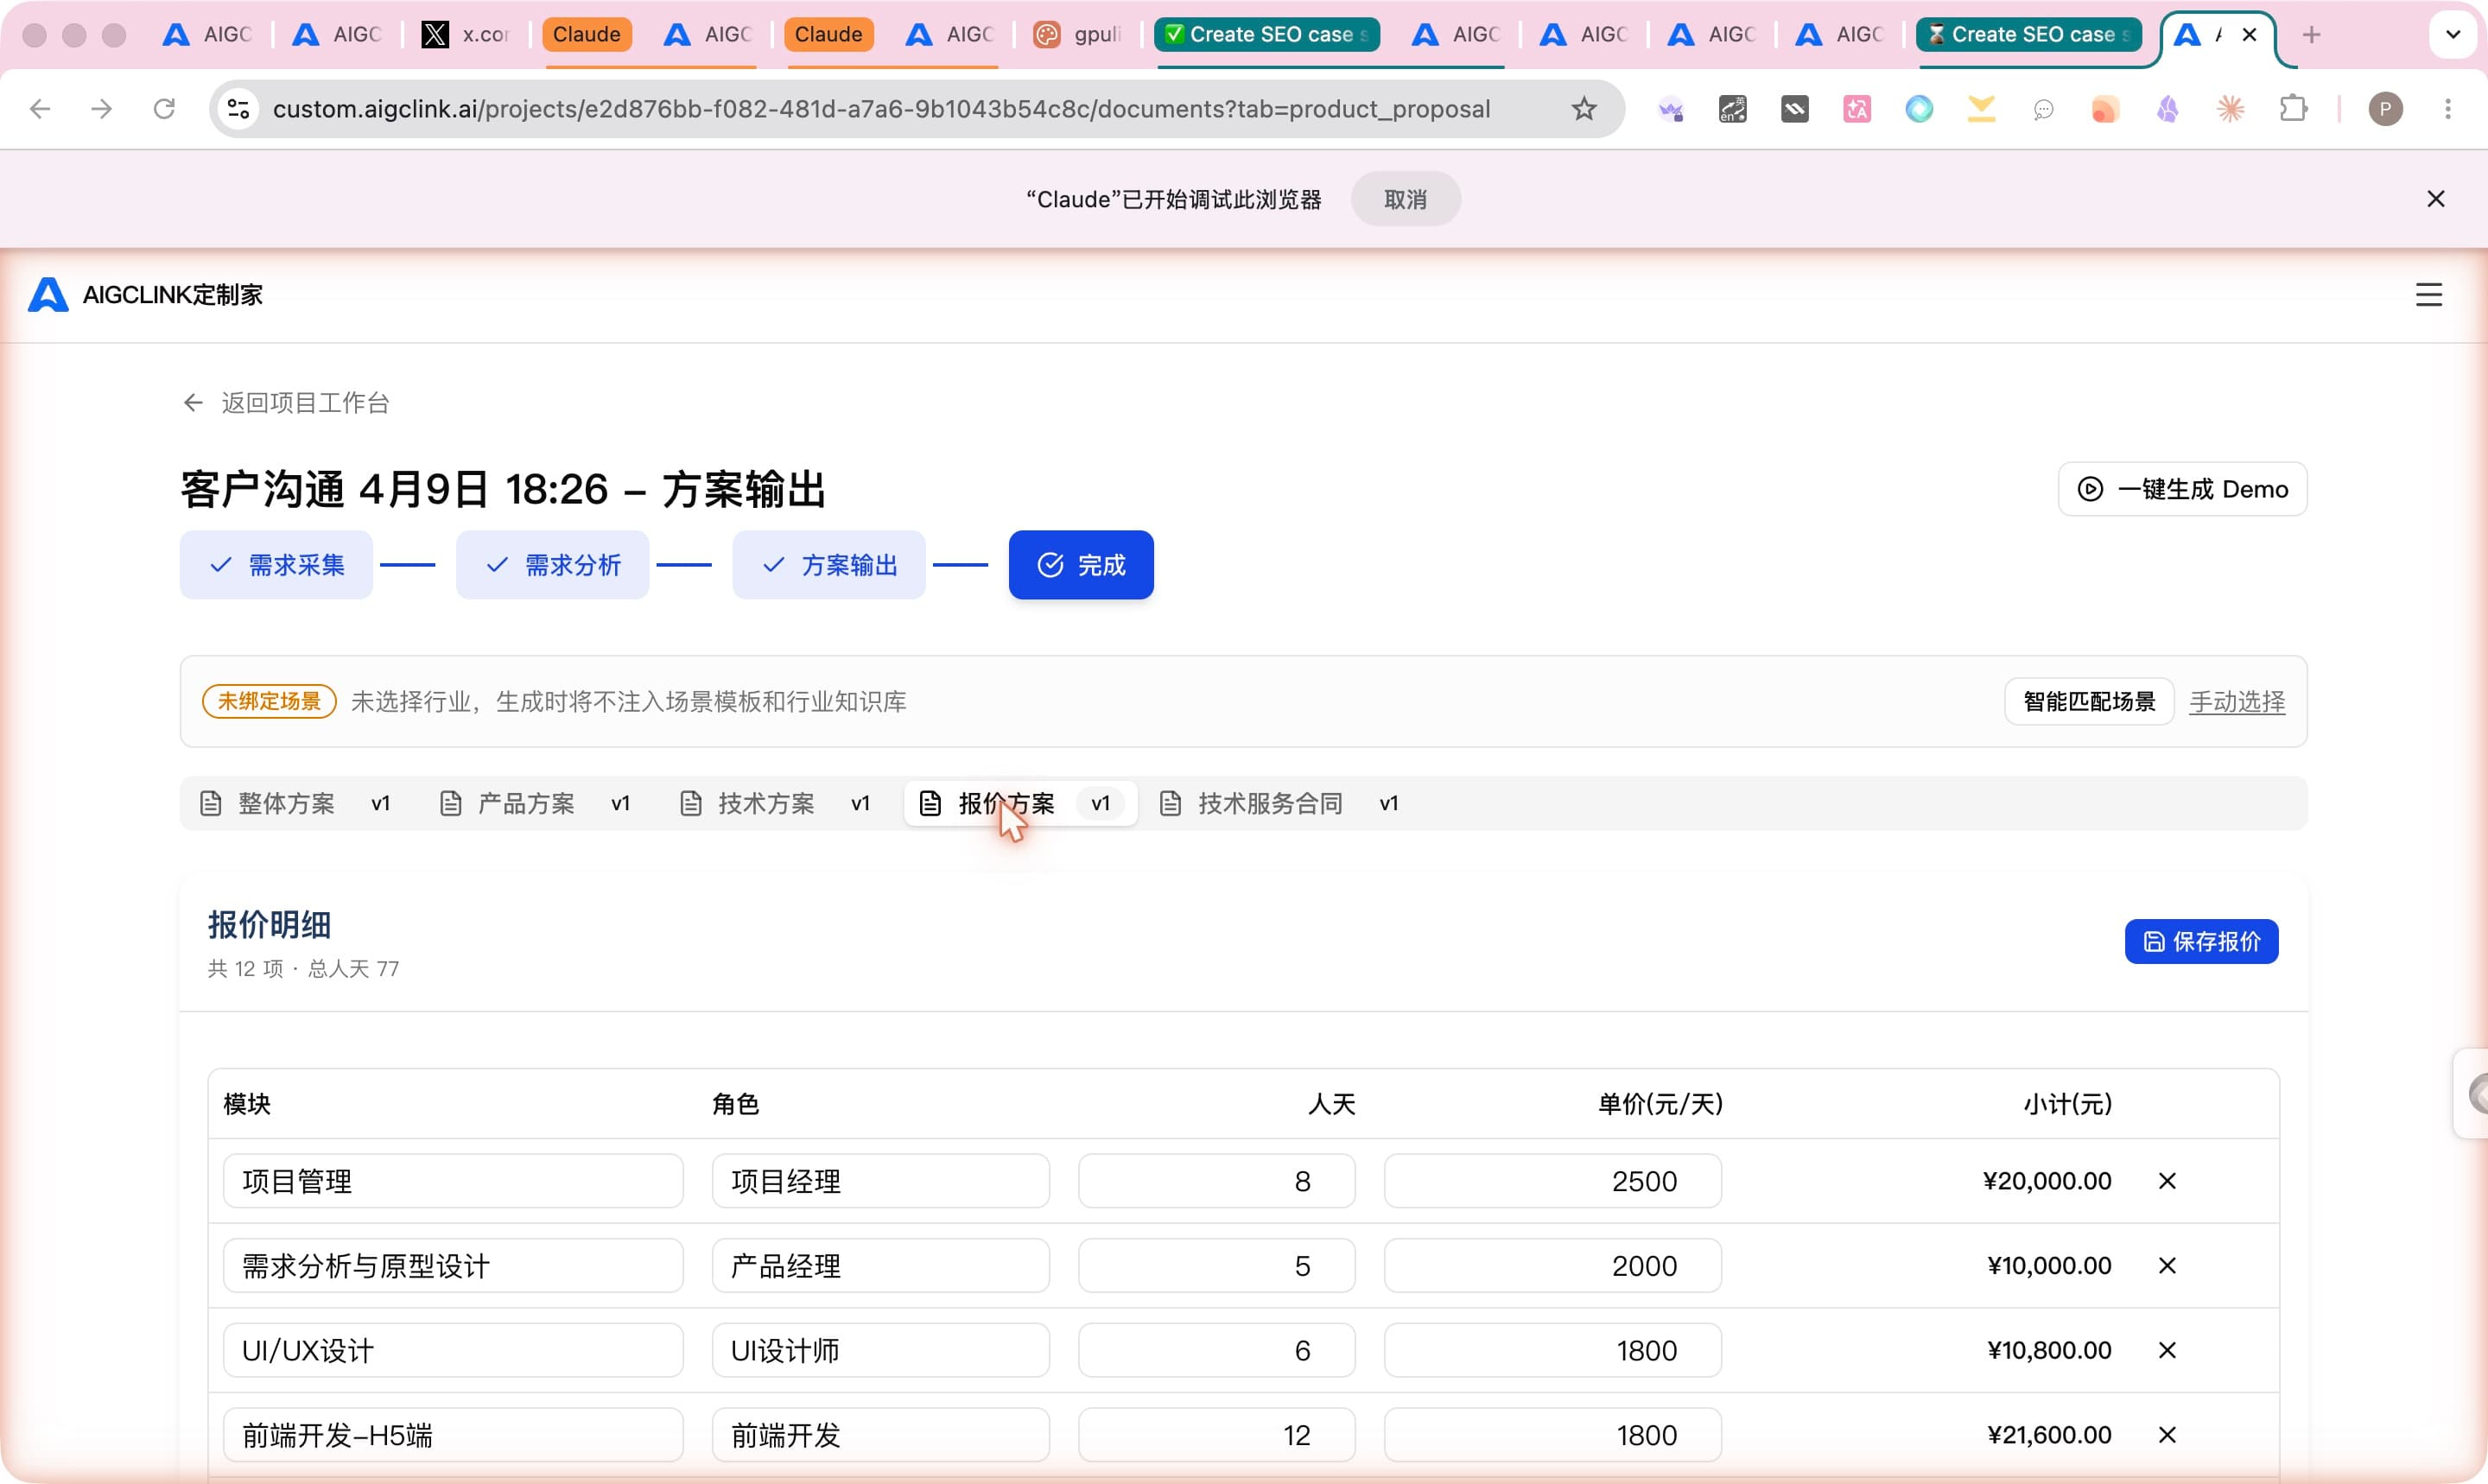
Task: Expand the tab search dropdown arrow
Action: [x=2452, y=35]
